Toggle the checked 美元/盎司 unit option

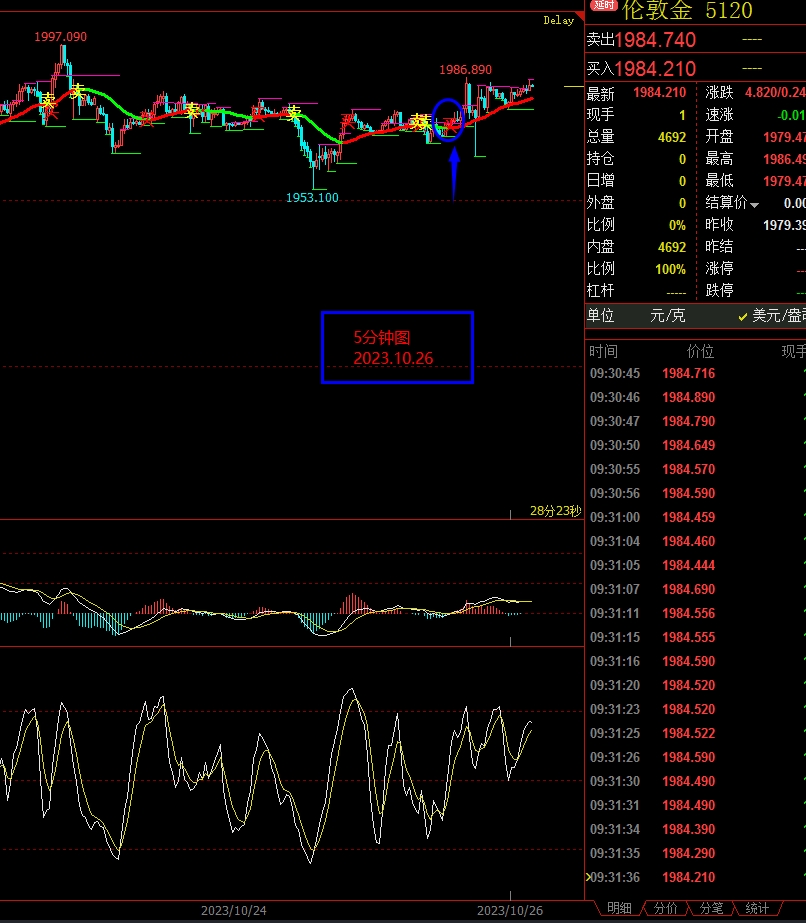(772, 316)
